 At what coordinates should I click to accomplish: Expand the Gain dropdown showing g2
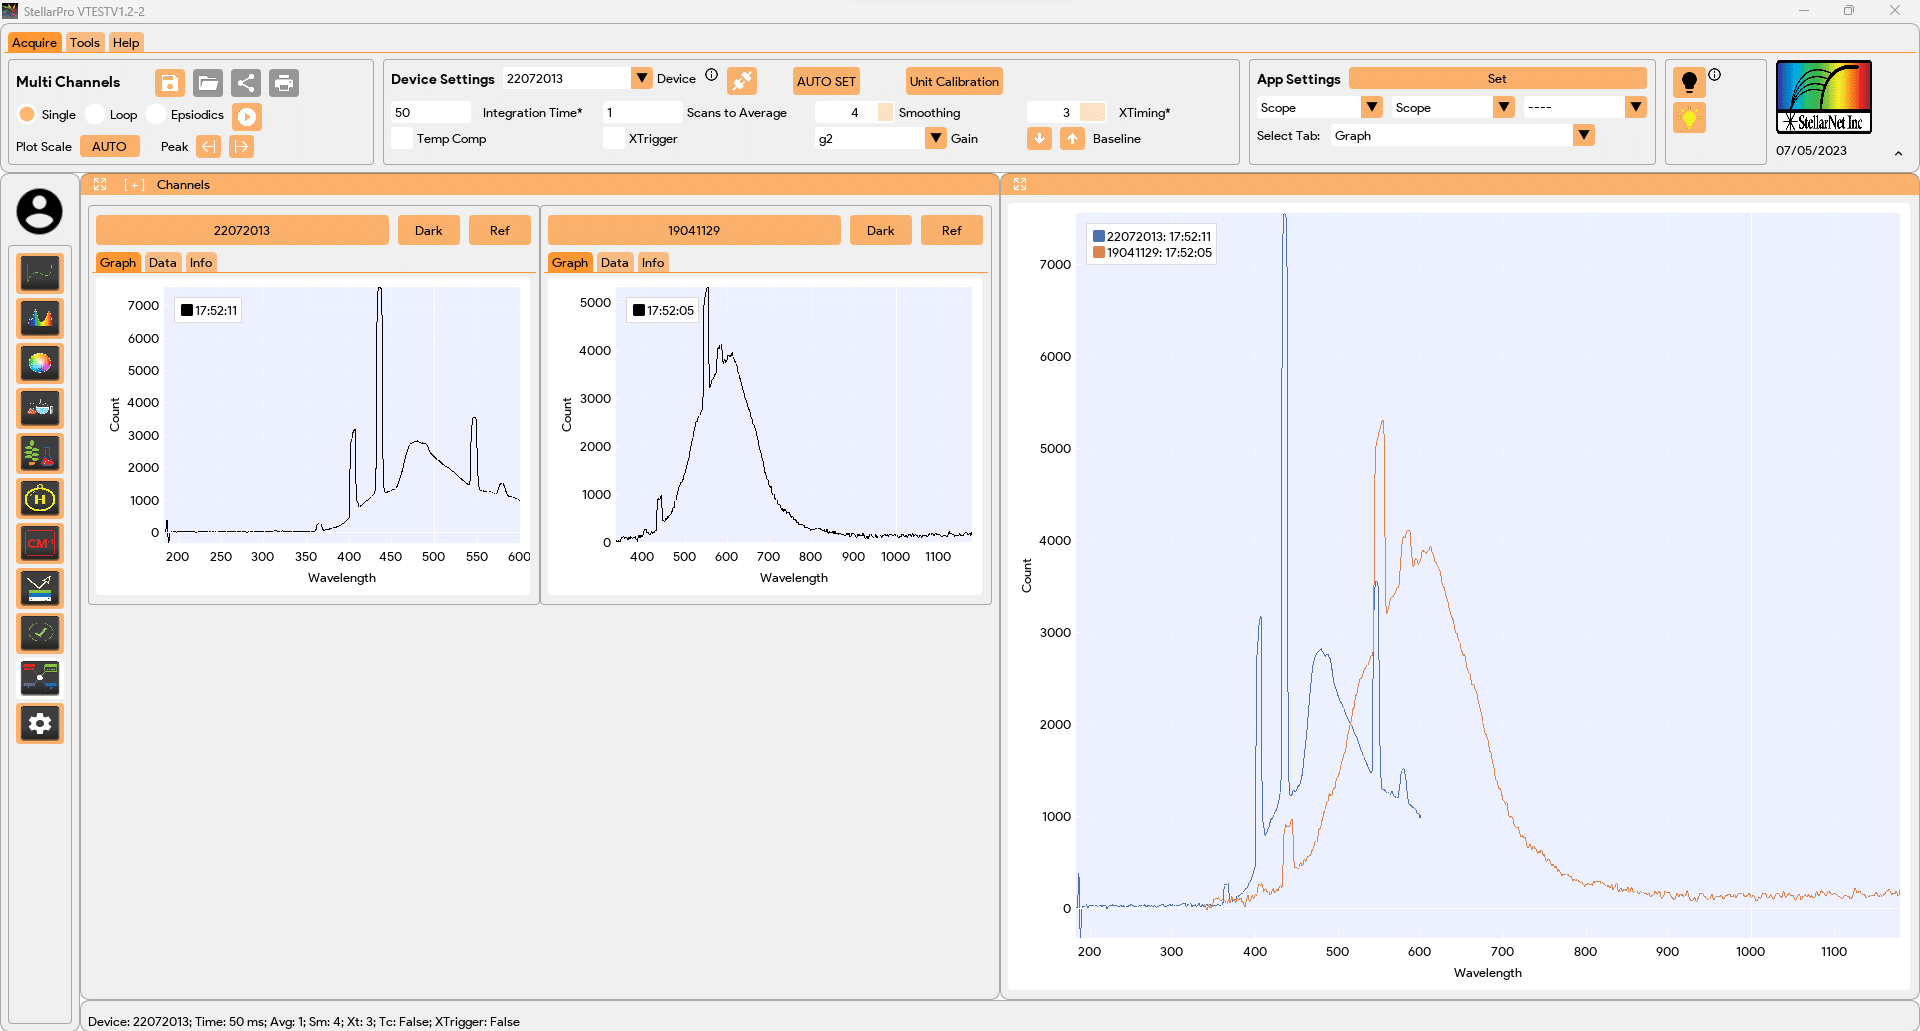tap(936, 138)
